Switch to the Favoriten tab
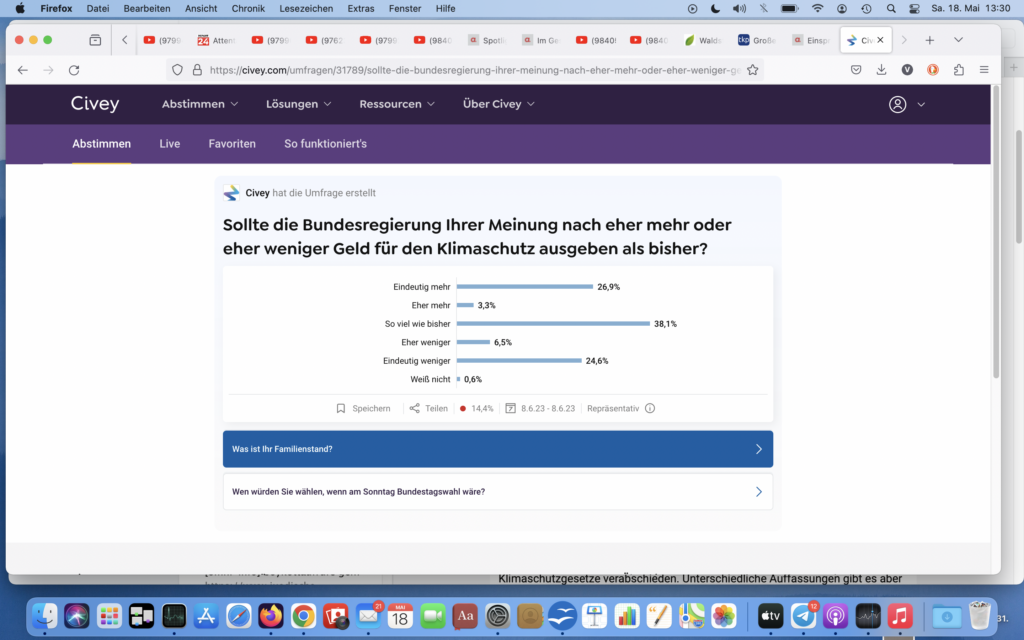This screenshot has width=1024, height=640. point(232,144)
